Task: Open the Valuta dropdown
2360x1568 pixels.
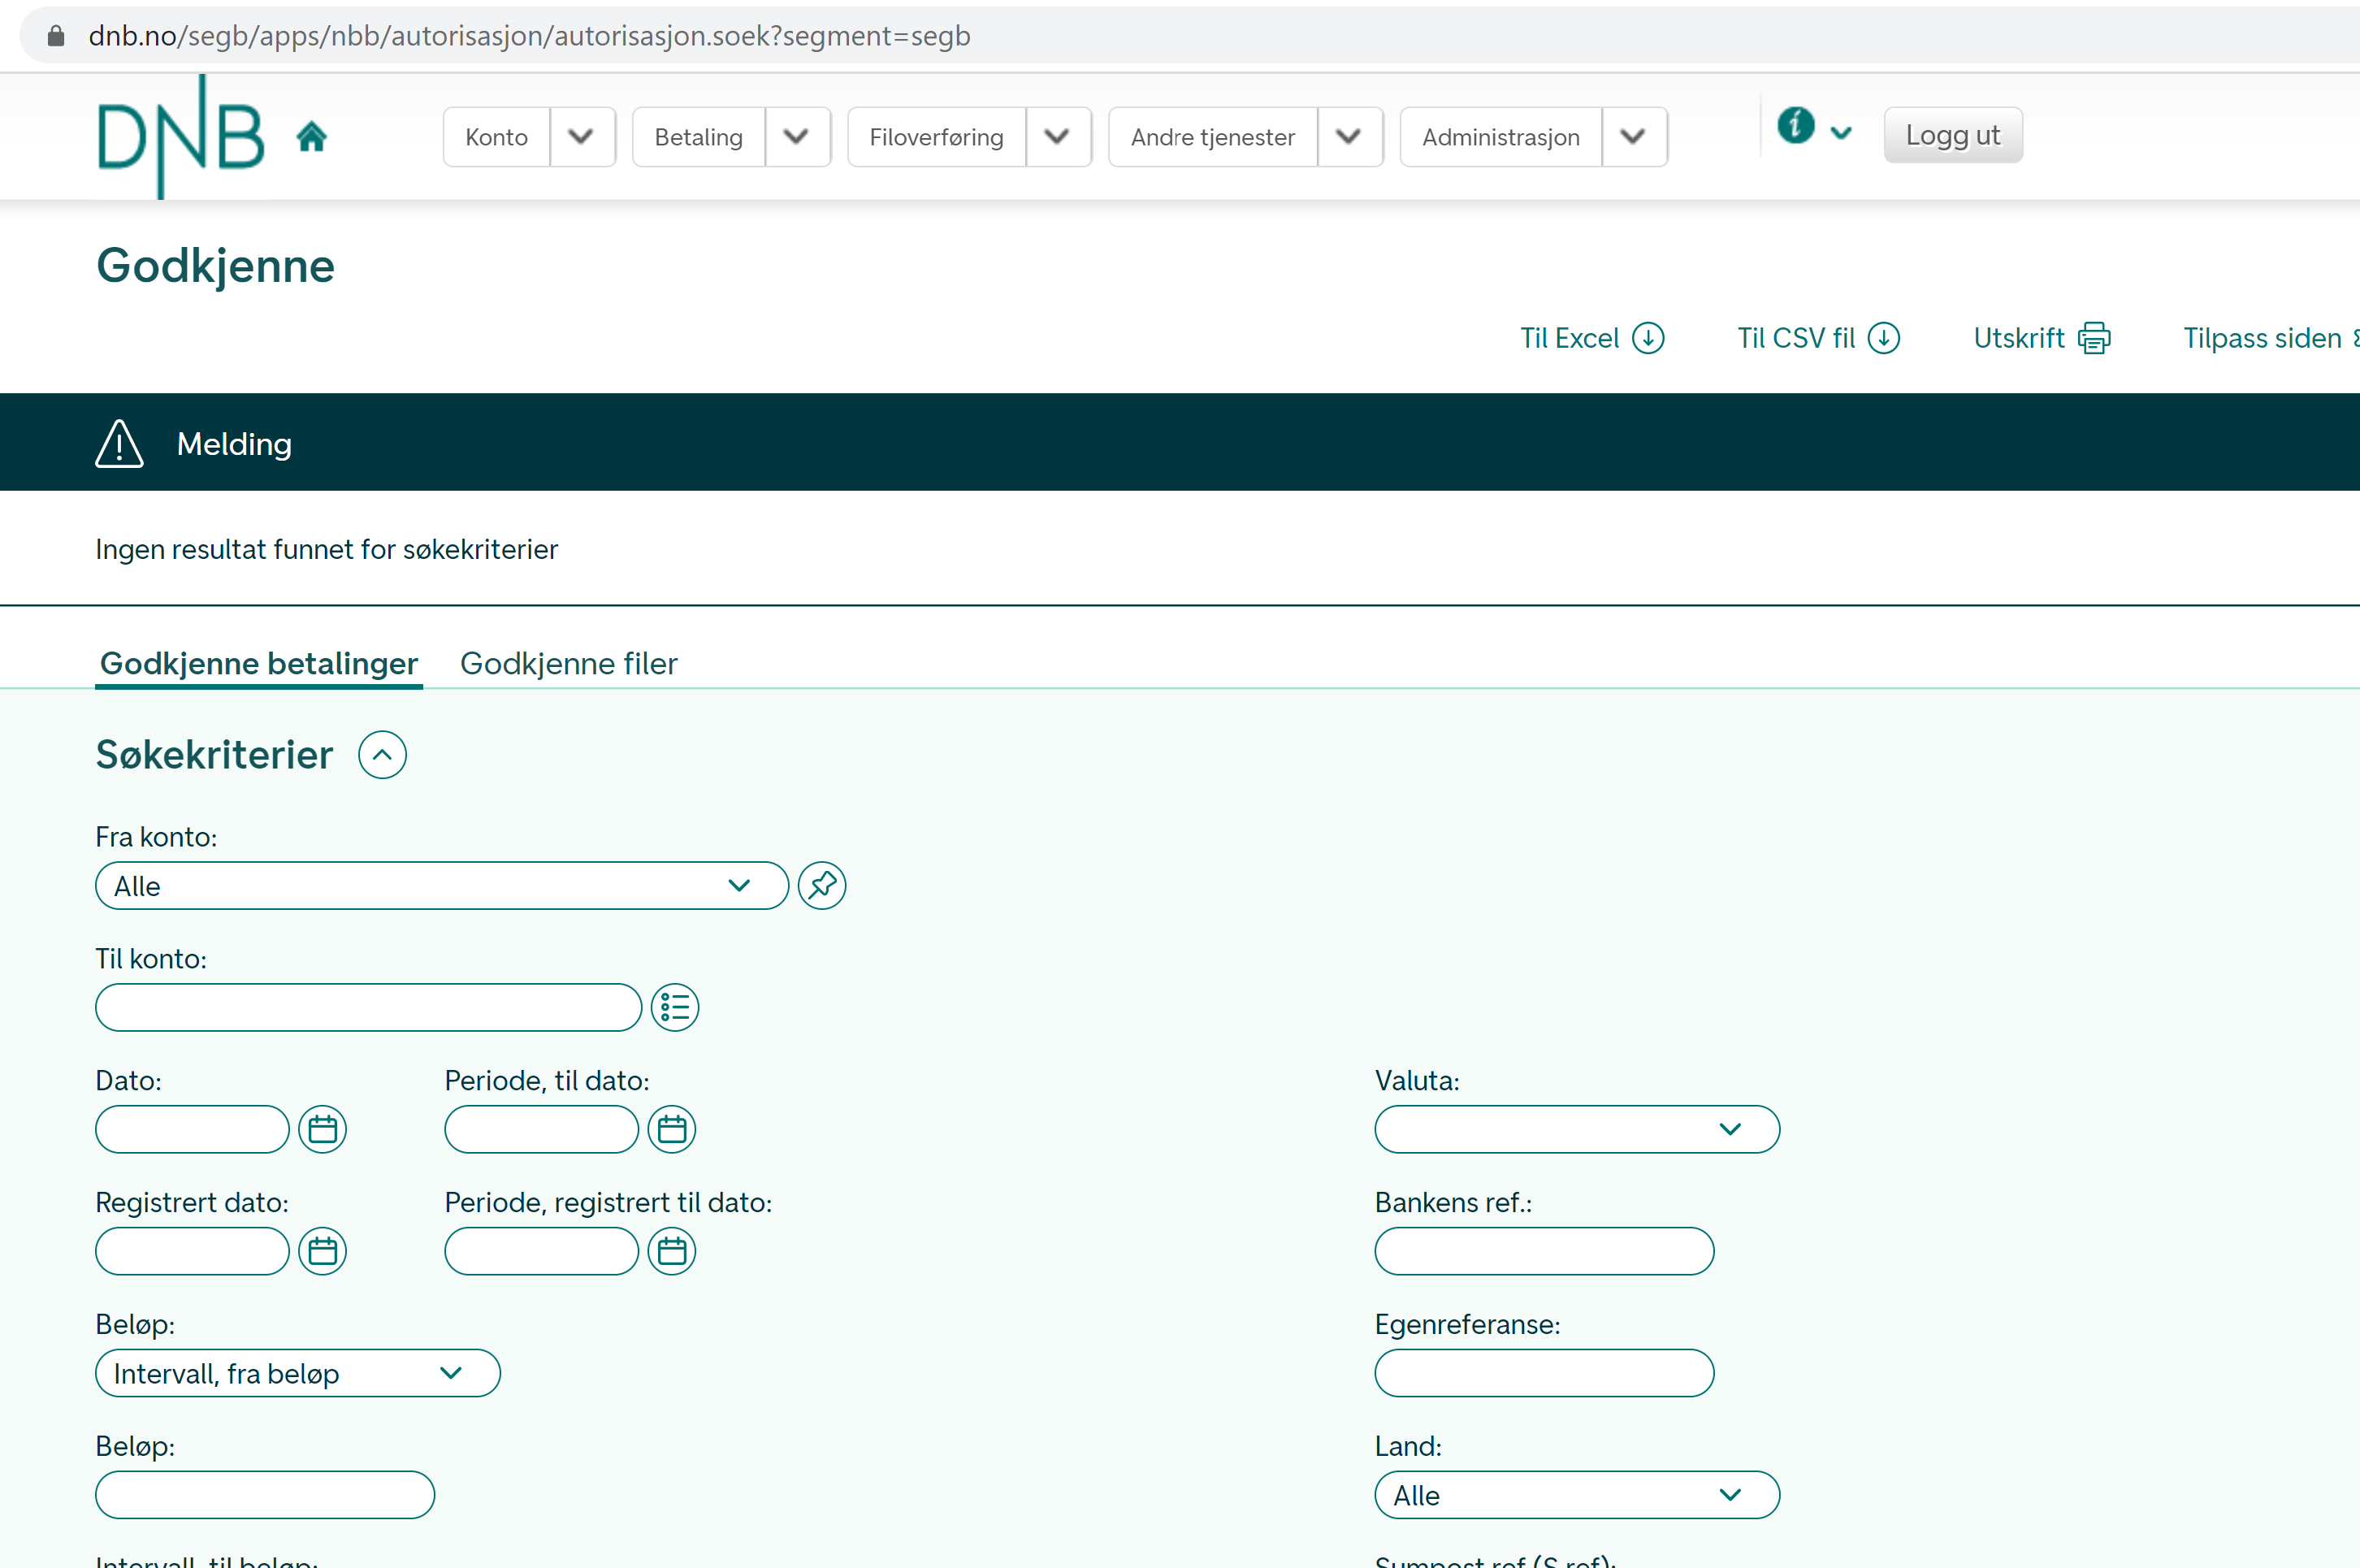Action: point(1576,1129)
